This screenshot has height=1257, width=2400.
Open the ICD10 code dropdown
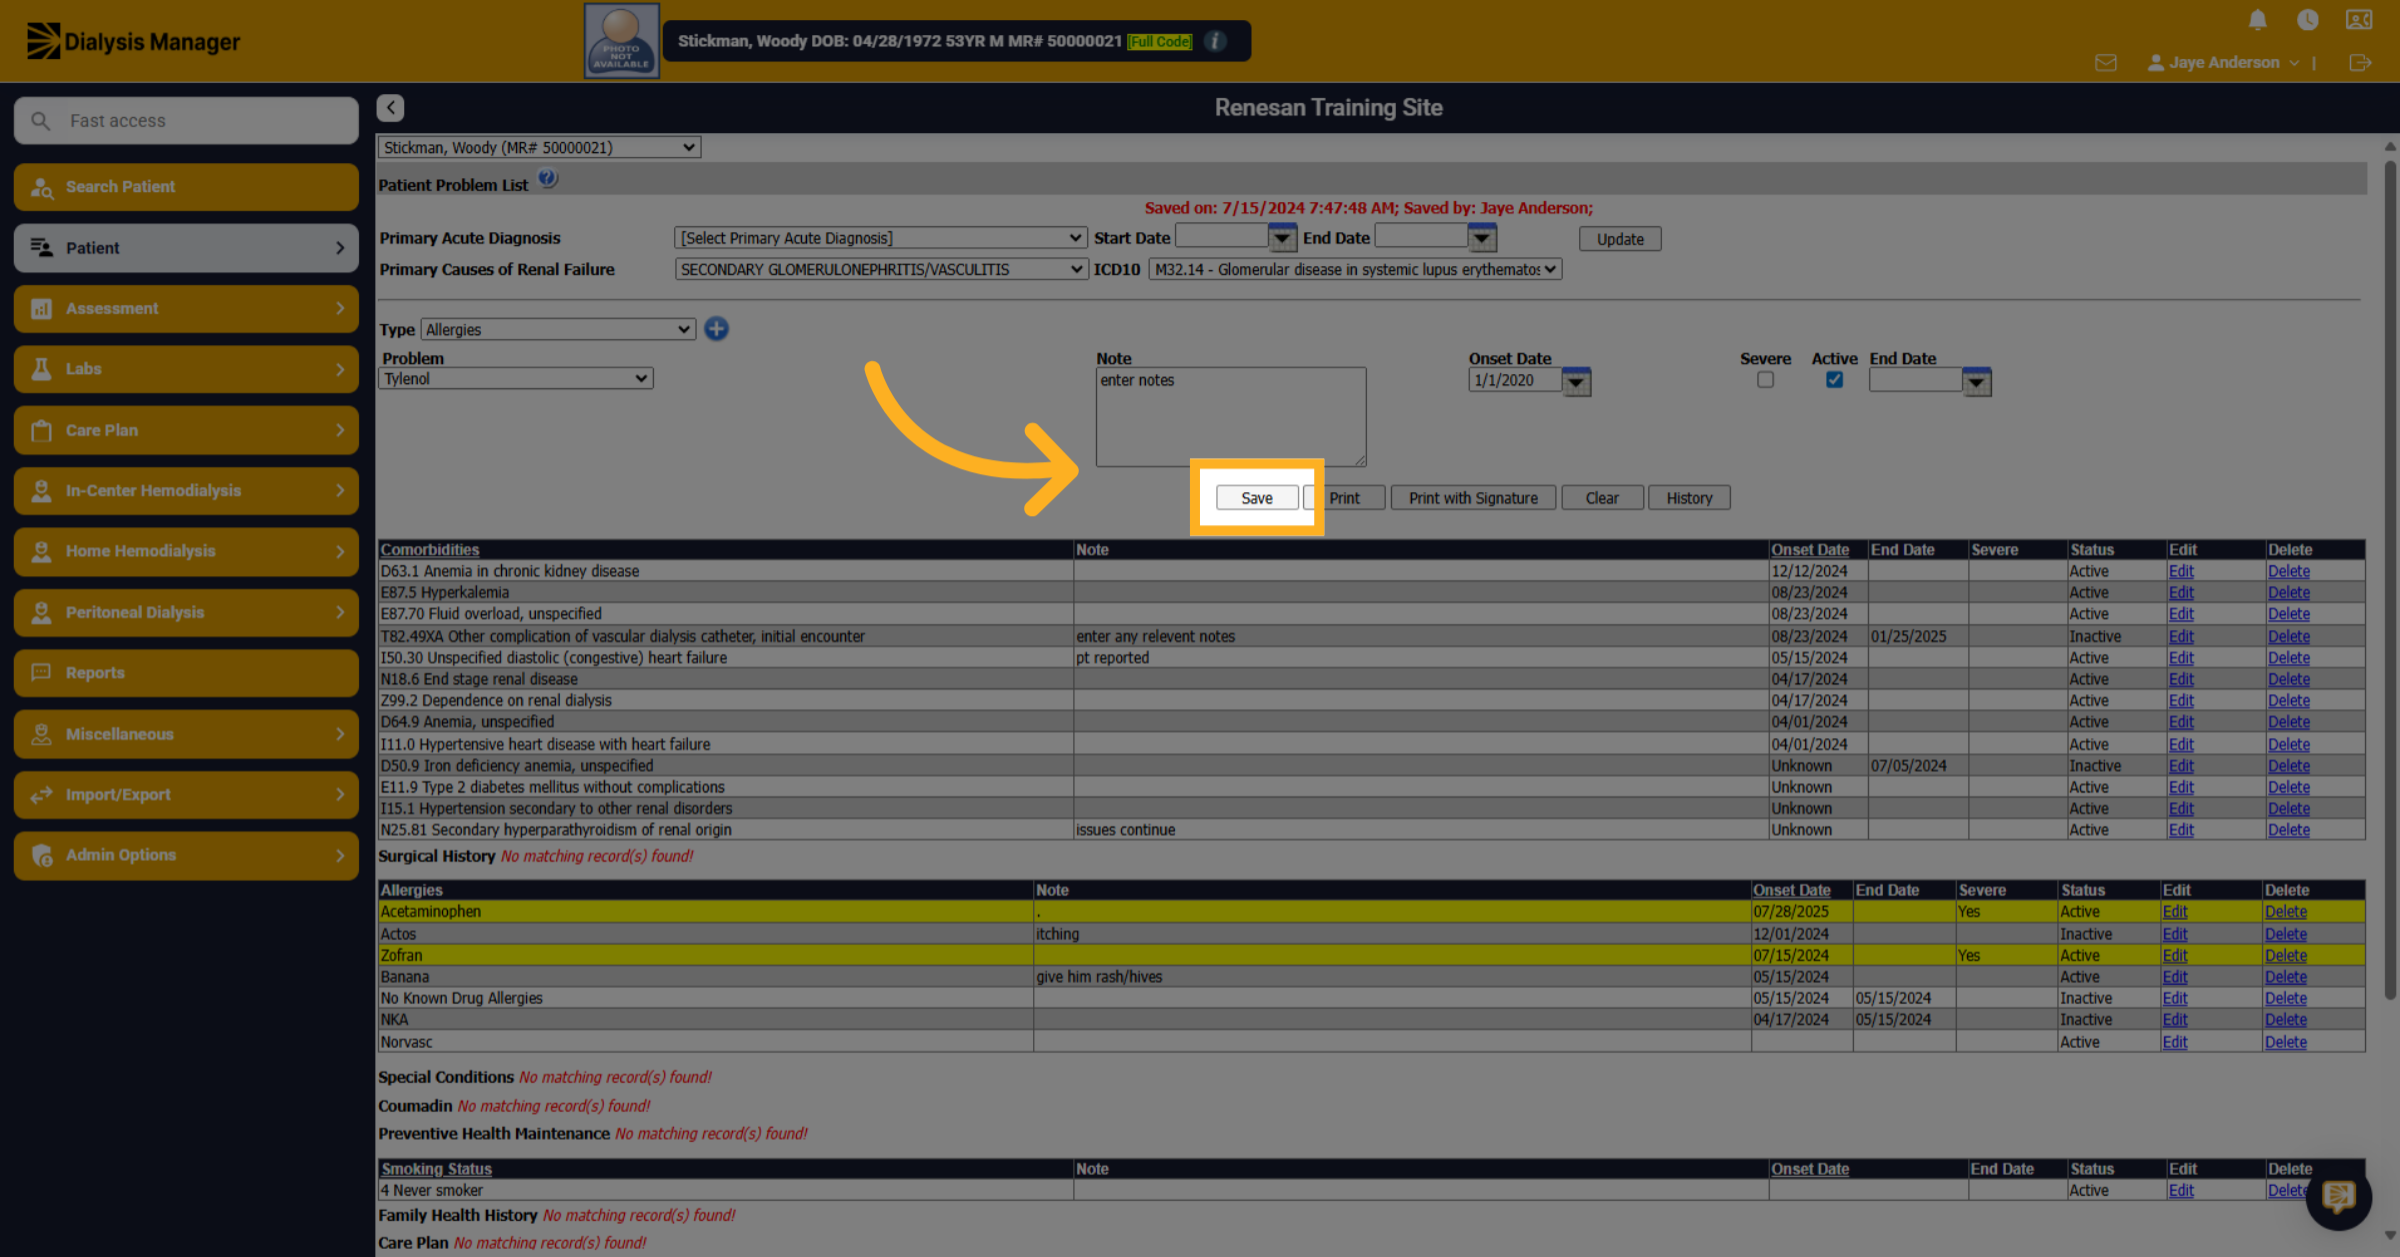tap(1355, 270)
